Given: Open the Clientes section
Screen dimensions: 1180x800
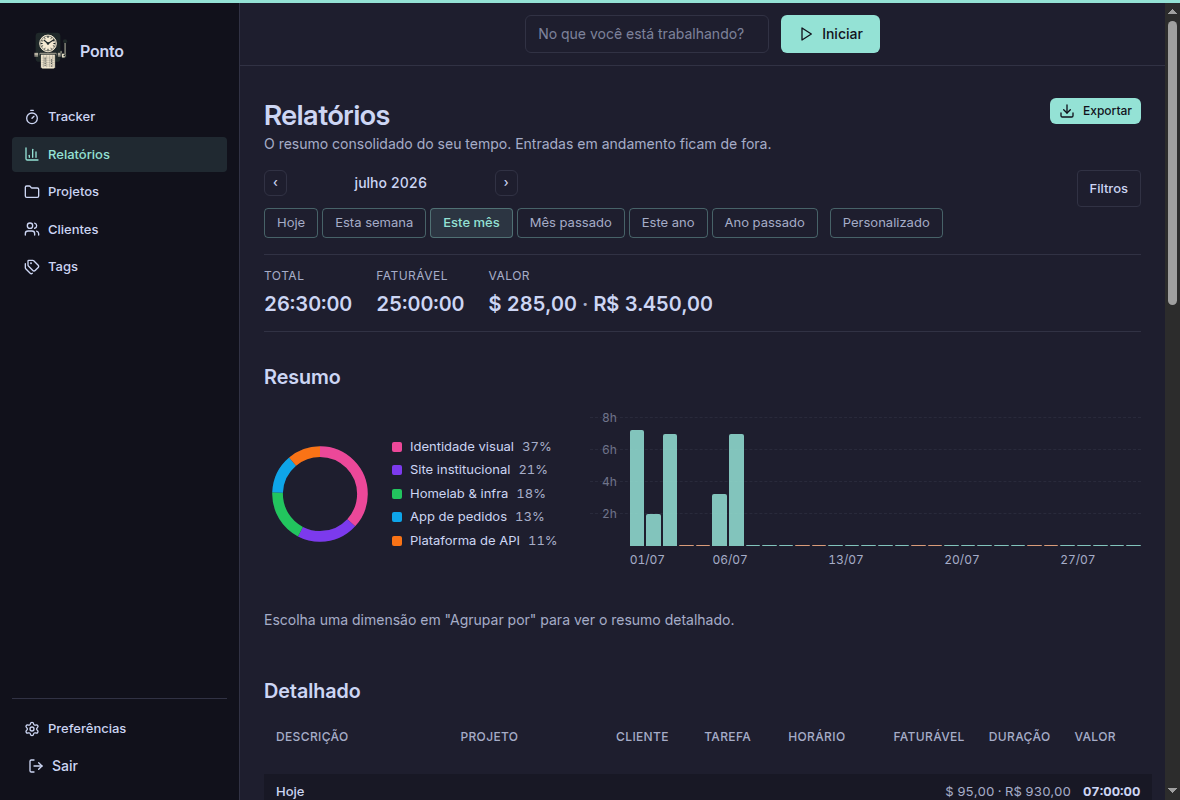Looking at the screenshot, I should 119,230.
